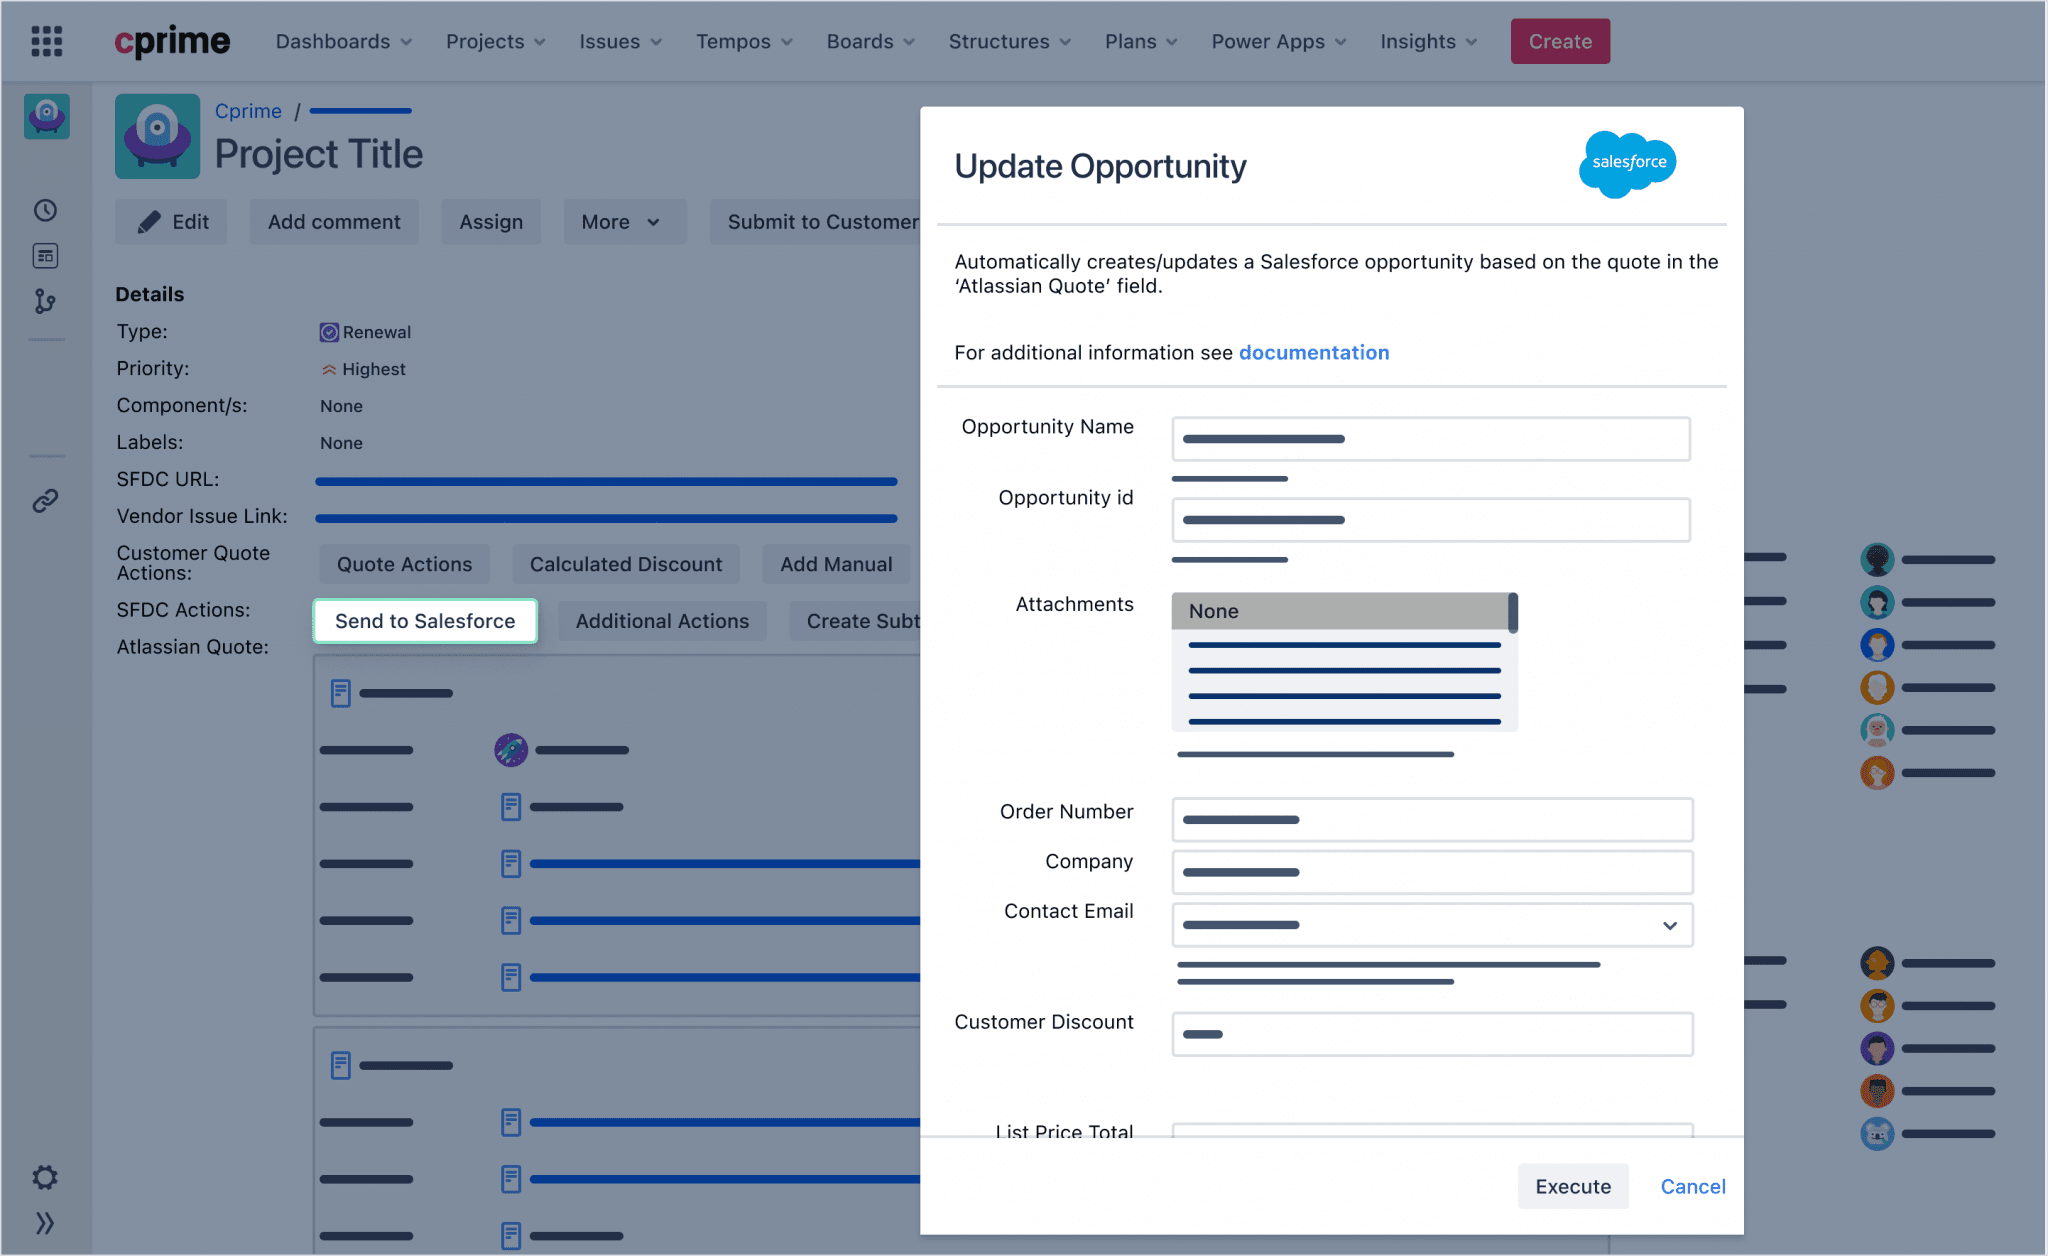Focus the Customer Discount field

pyautogui.click(x=1432, y=1034)
